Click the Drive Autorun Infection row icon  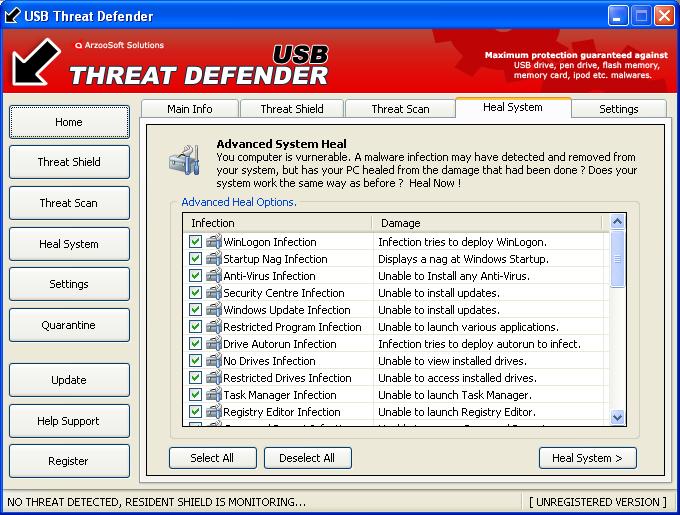pos(214,343)
